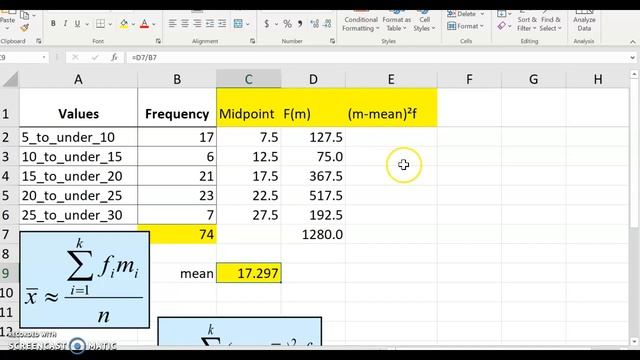Screen dimensions: 640x360
Task: Click the Decrease Decimal icon
Action: coord(327,24)
